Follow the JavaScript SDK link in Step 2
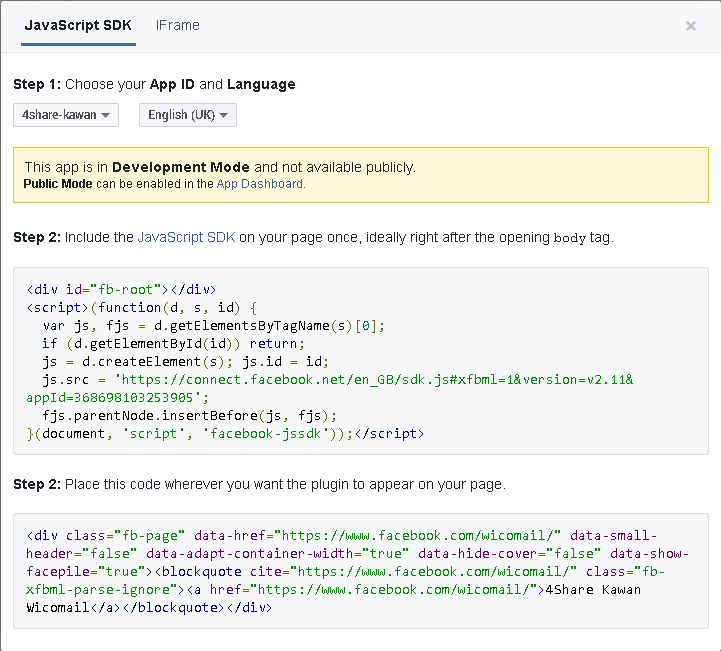The width and height of the screenshot is (721, 651). coord(185,237)
